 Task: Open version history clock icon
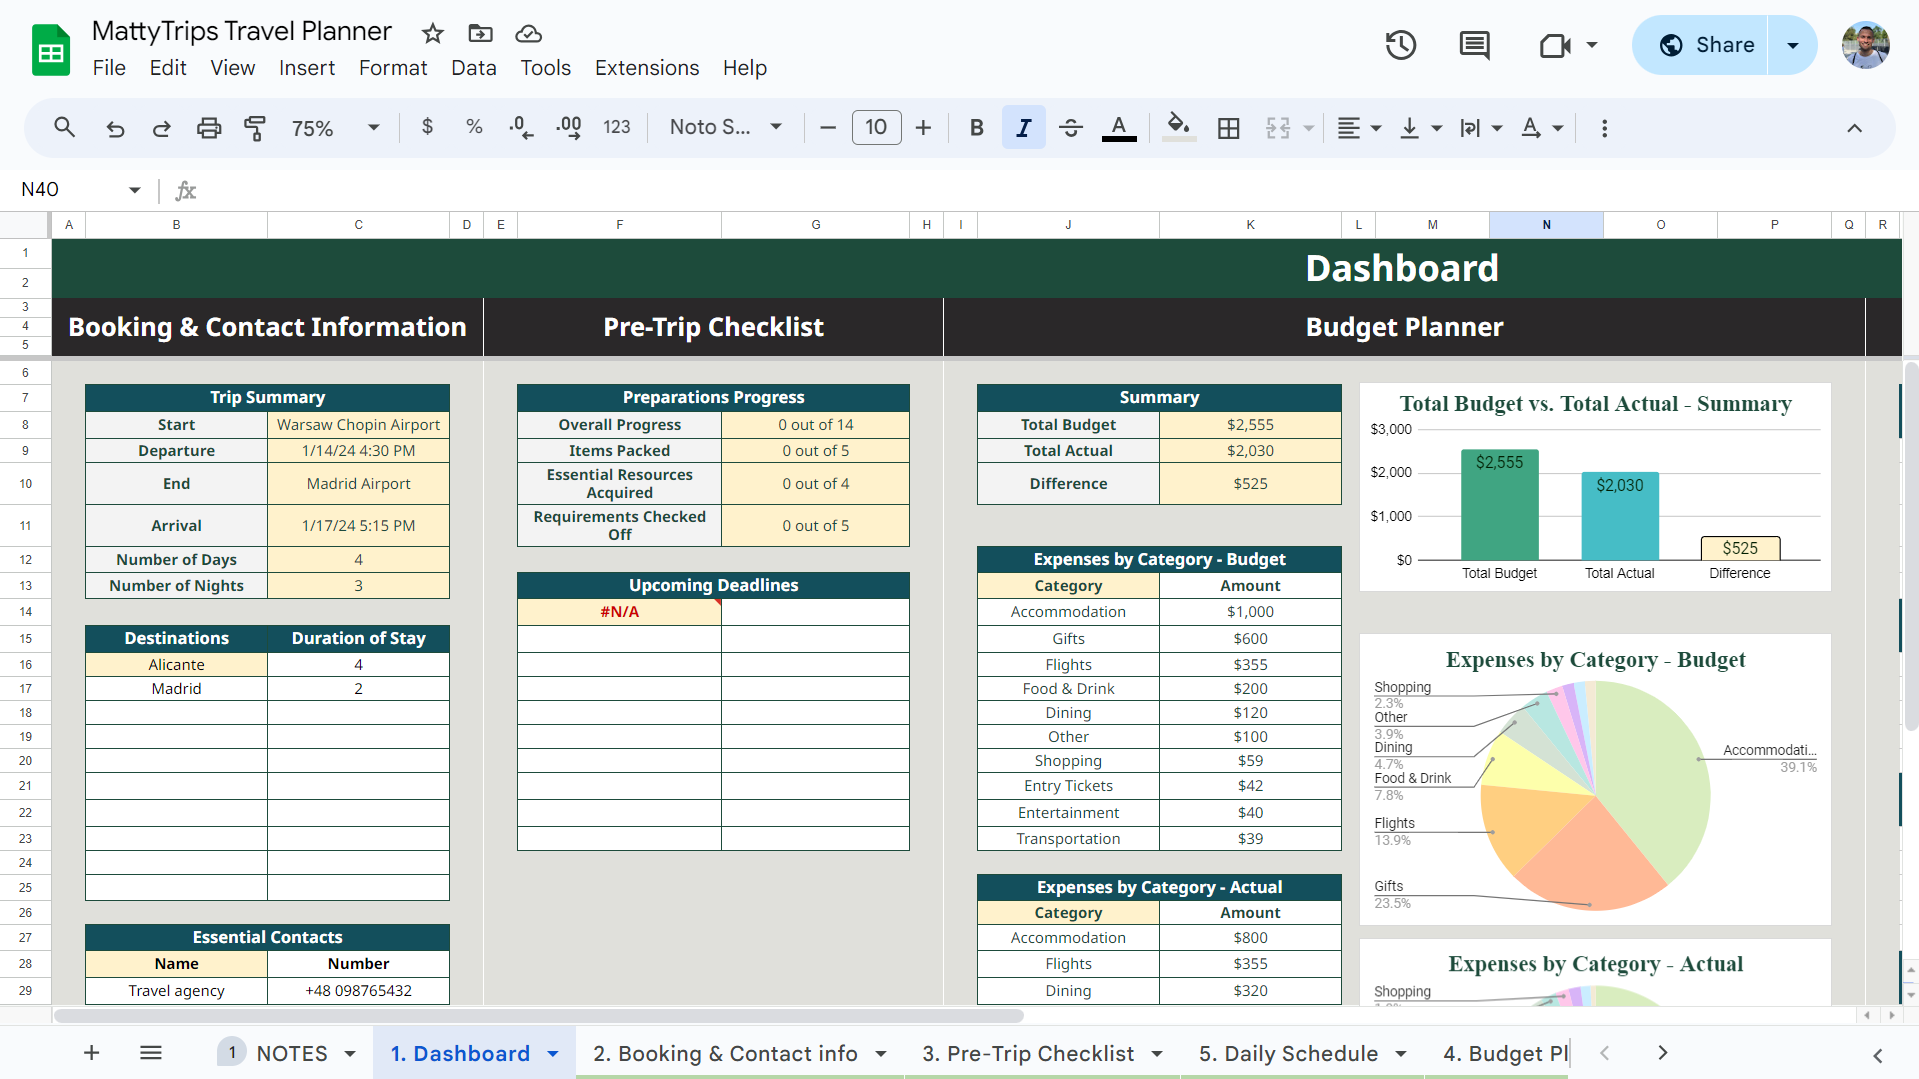pyautogui.click(x=1400, y=45)
